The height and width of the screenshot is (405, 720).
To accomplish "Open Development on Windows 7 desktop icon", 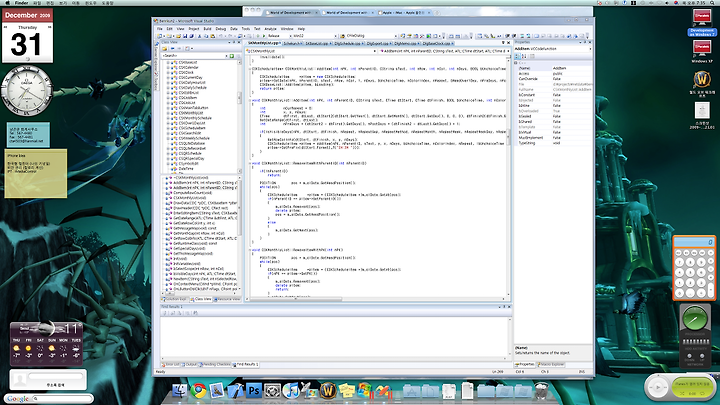I will 702,22.
